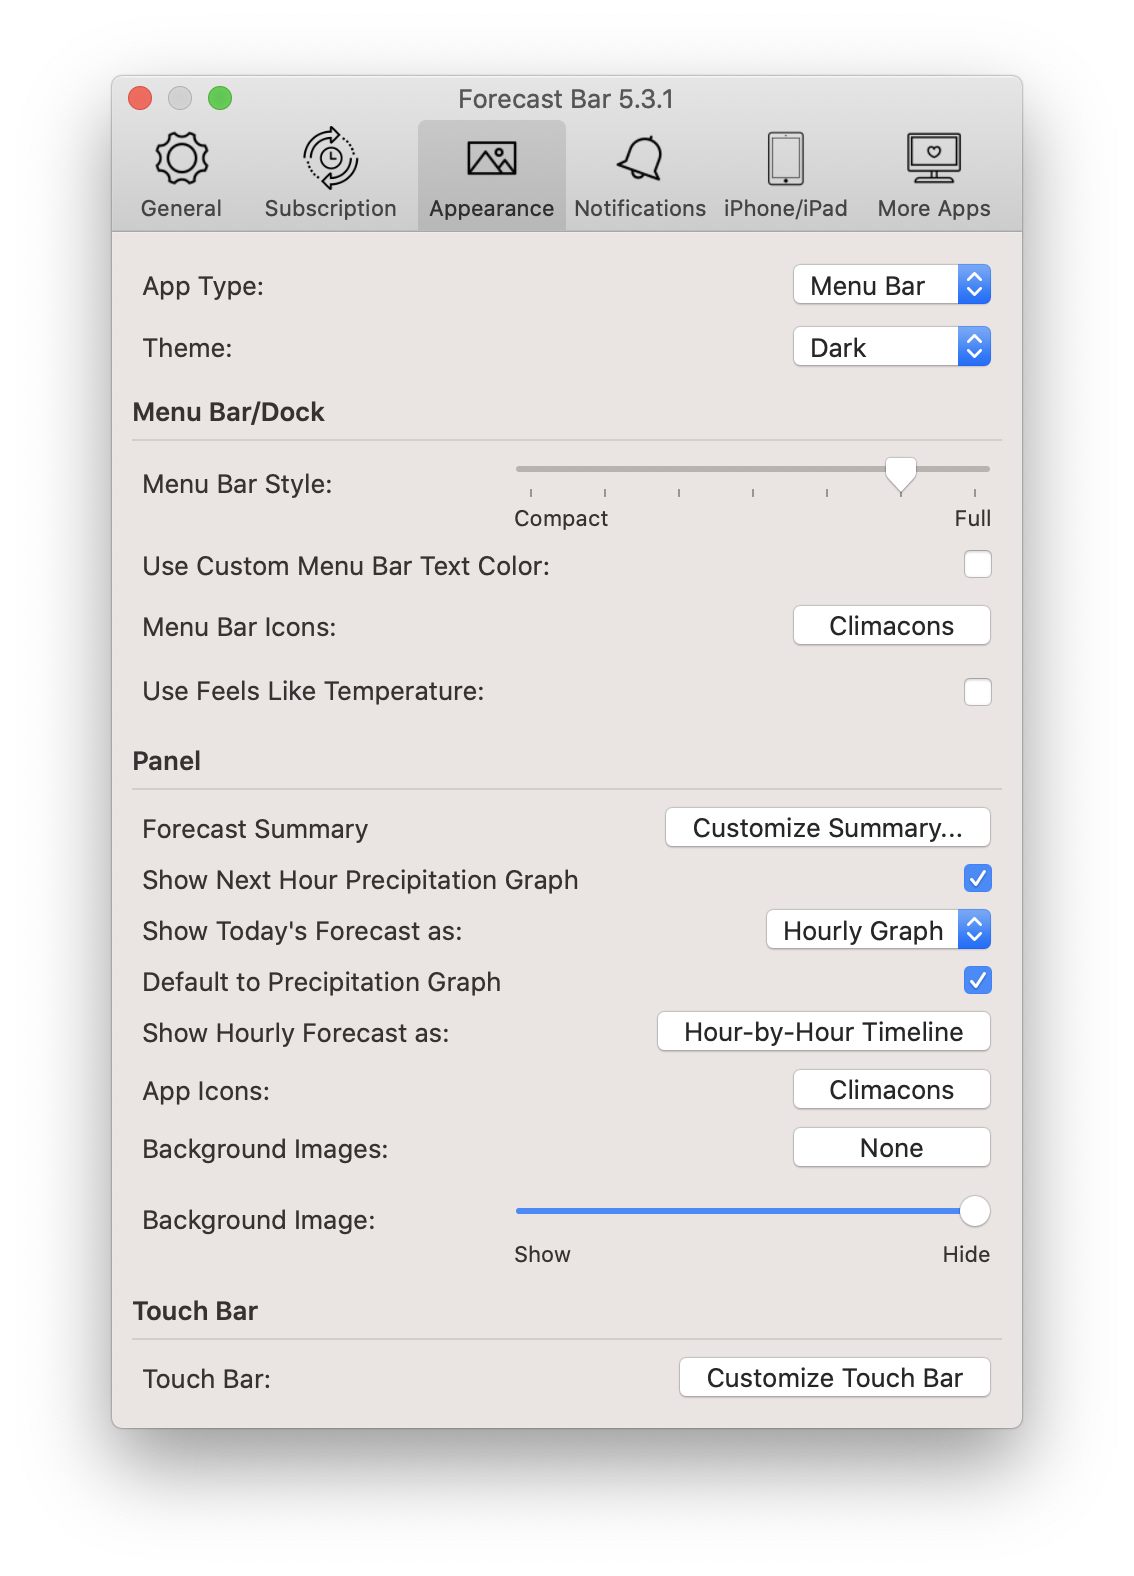The width and height of the screenshot is (1134, 1576).
Task: Click the Climacons button for Menu Bar Icons
Action: coord(890,625)
